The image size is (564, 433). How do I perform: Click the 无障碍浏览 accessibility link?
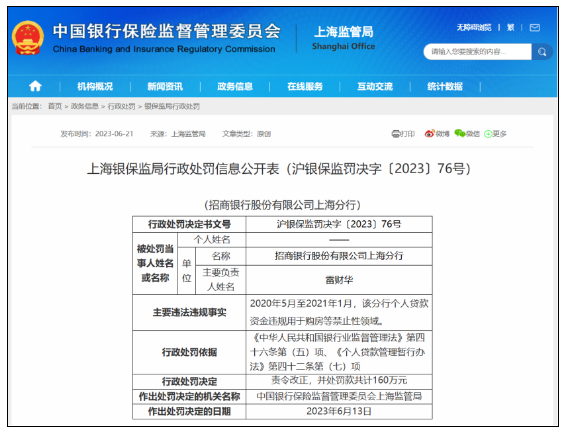[474, 28]
